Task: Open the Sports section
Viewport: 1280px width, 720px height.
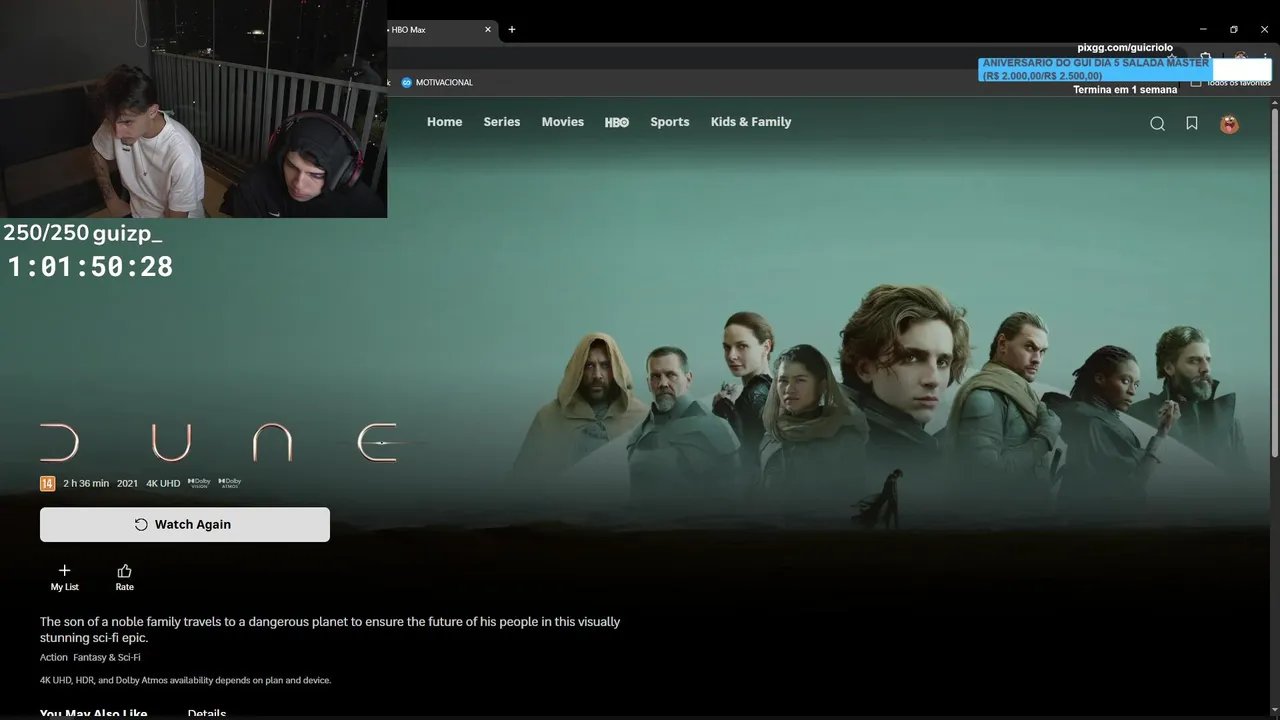Action: [669, 122]
